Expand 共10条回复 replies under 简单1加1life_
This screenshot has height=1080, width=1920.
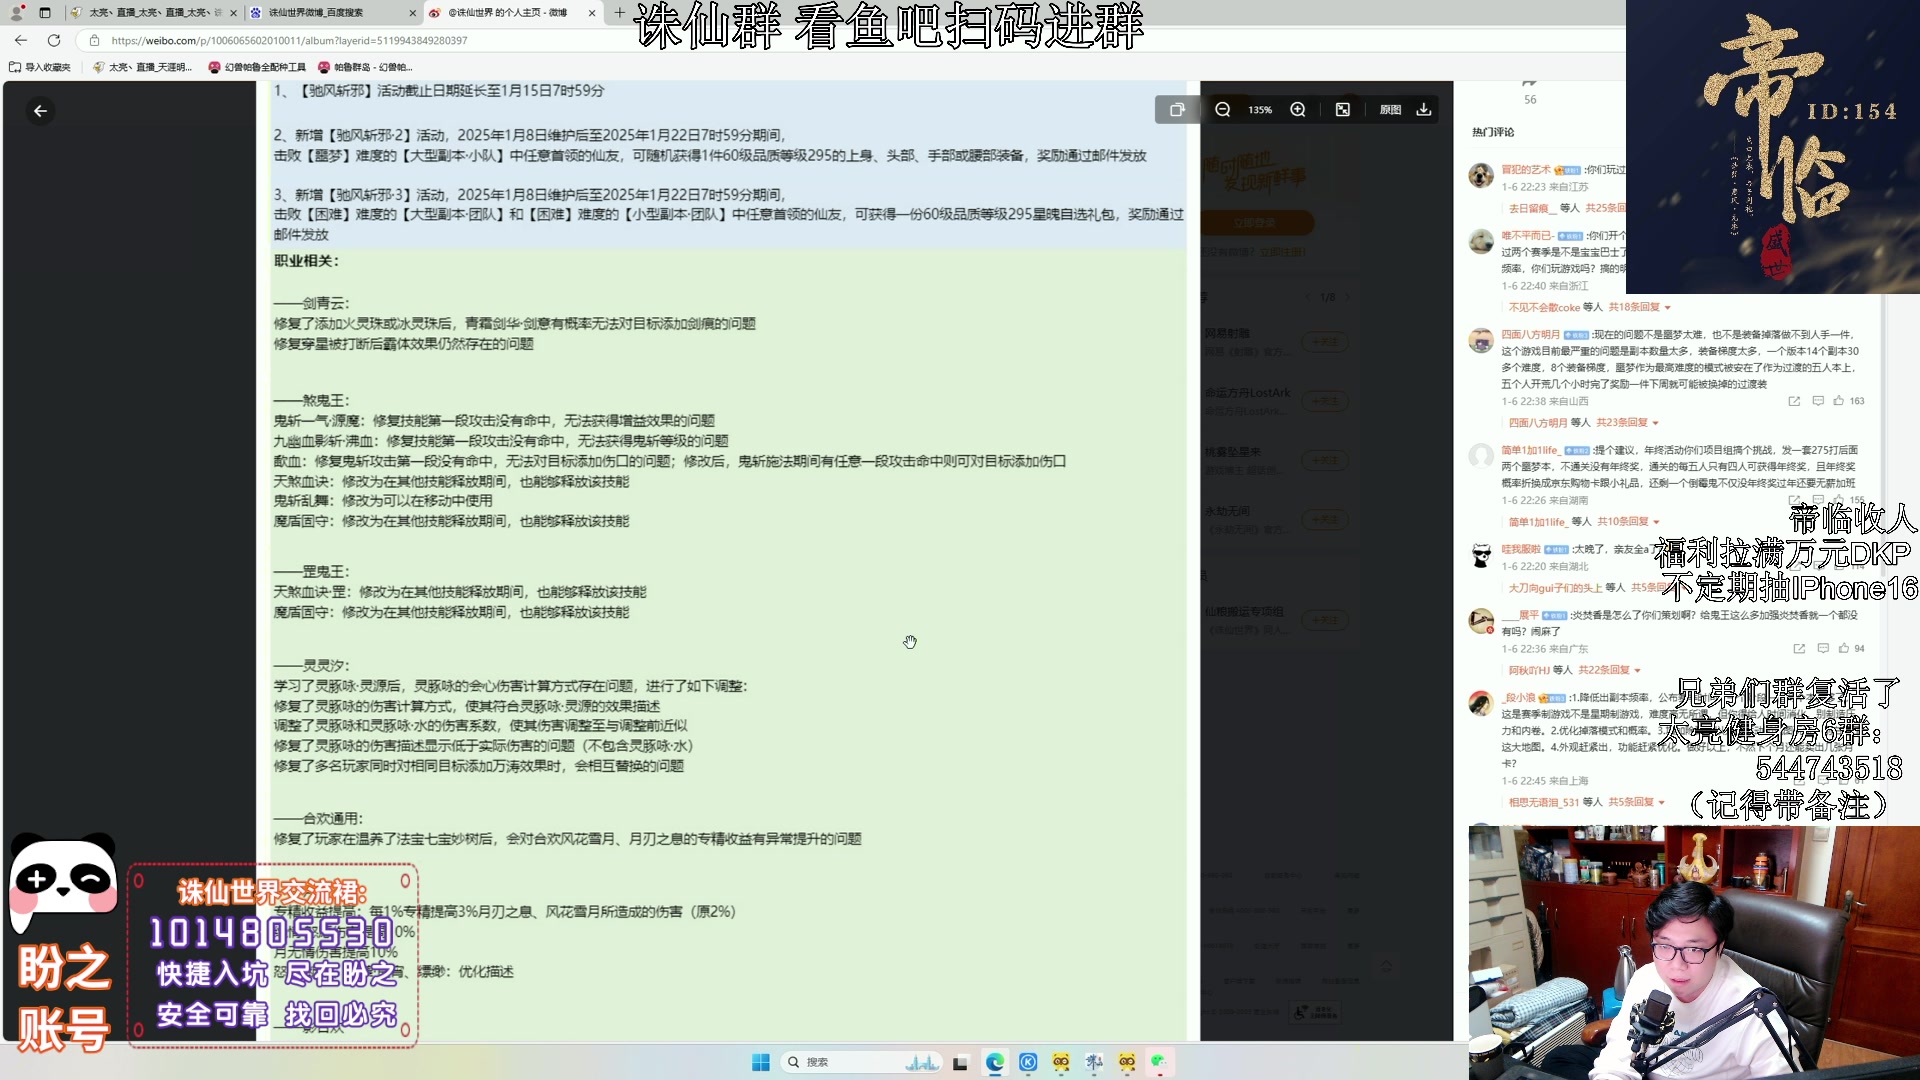click(1628, 521)
